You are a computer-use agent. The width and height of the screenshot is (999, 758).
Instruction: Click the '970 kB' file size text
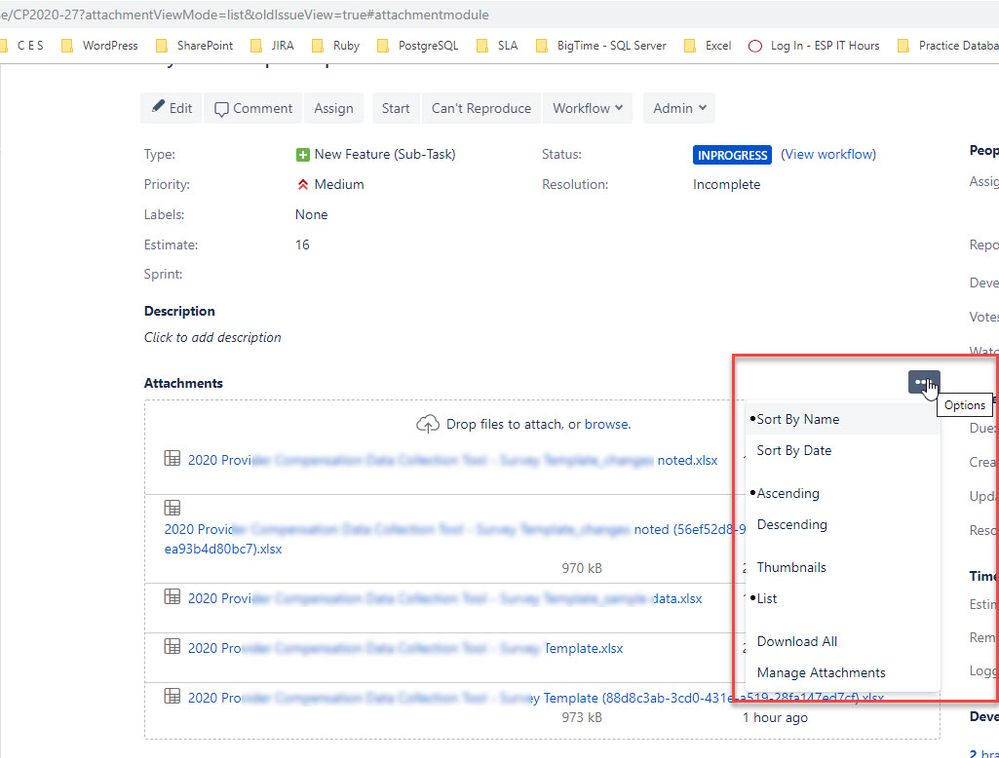582,568
